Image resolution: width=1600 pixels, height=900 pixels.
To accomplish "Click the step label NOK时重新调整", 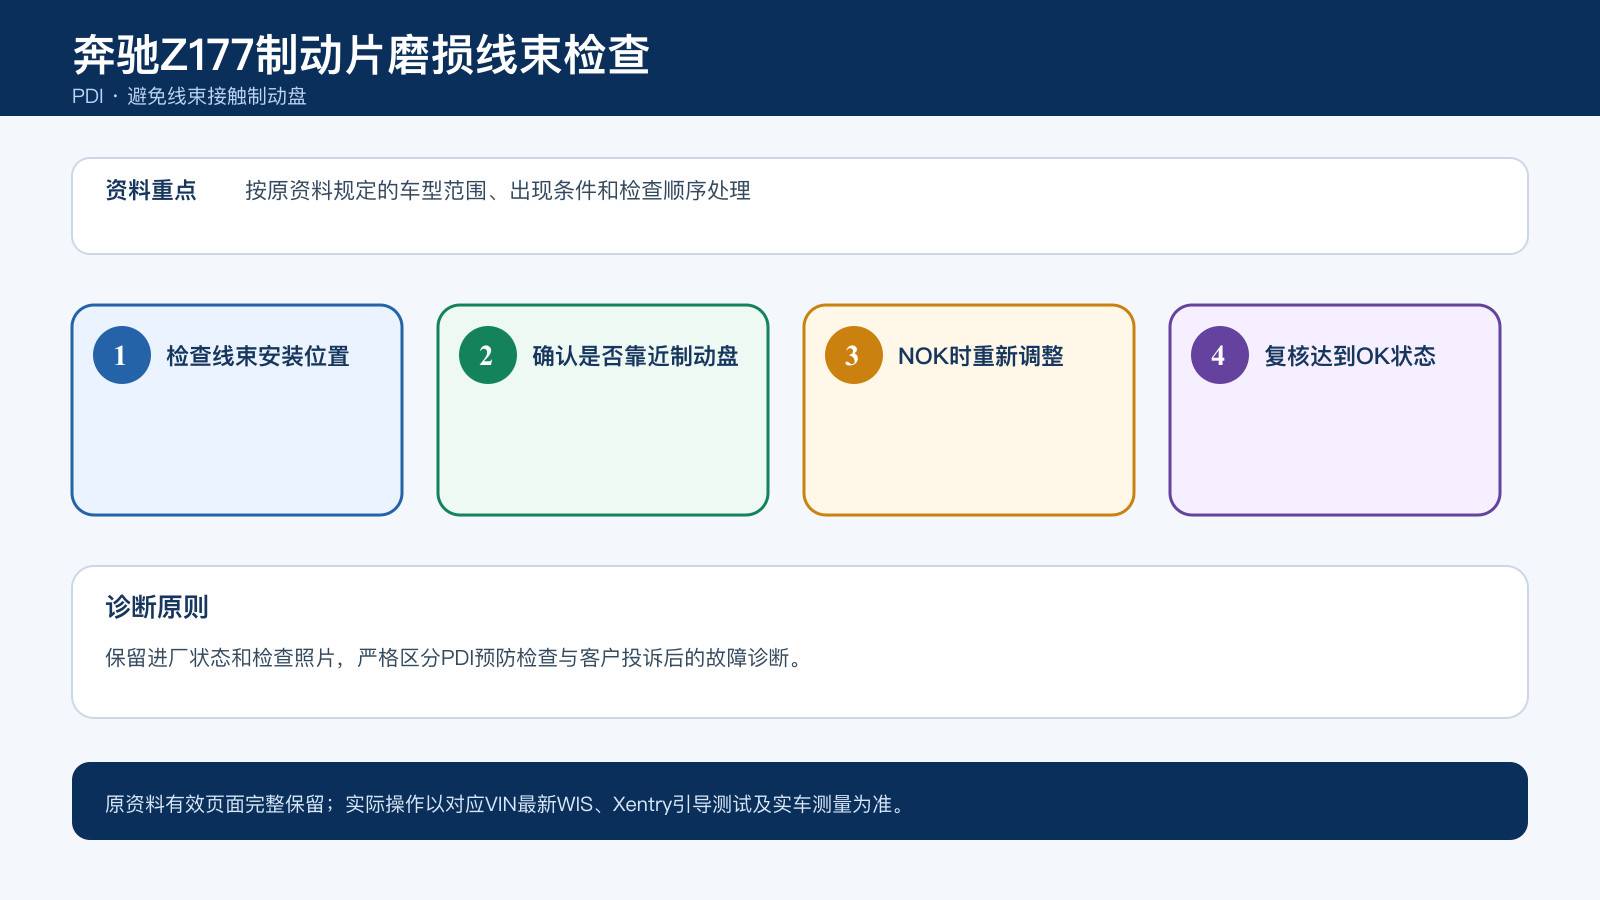I will click(981, 356).
